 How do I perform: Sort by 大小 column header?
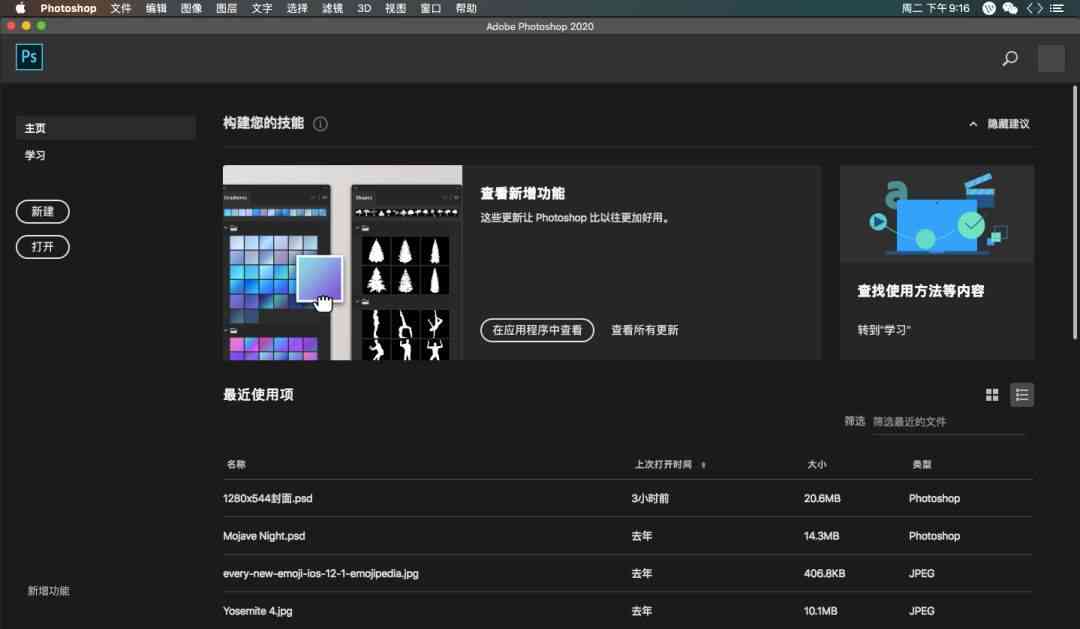(817, 464)
